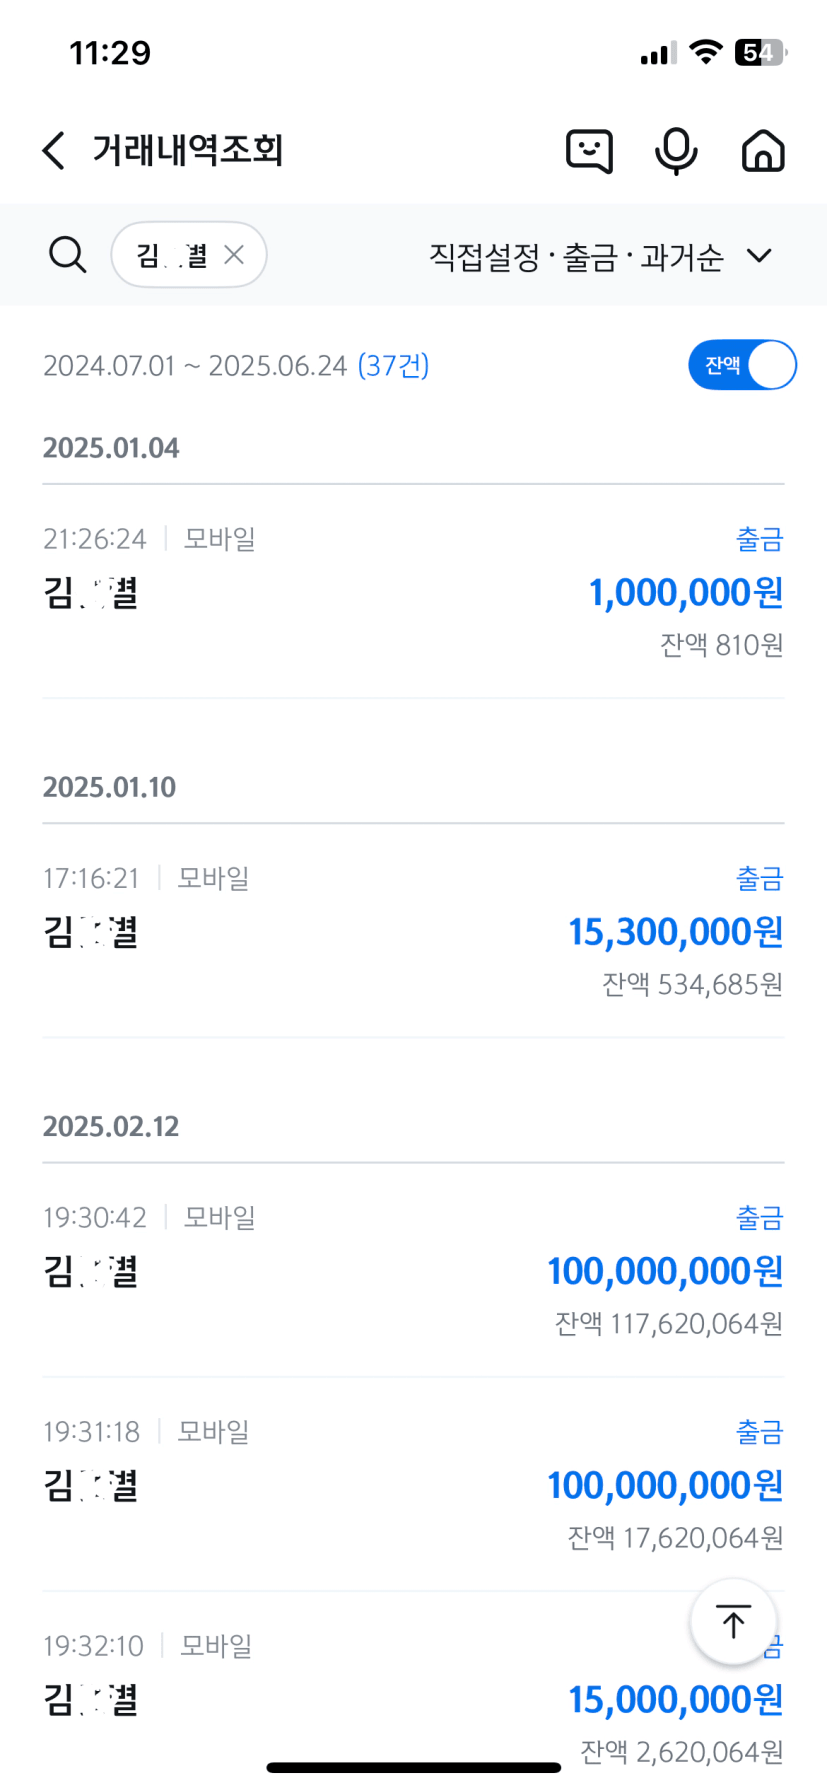The height and width of the screenshot is (1790, 827).
Task: Tap the scroll-to-top arrow button
Action: click(733, 1622)
